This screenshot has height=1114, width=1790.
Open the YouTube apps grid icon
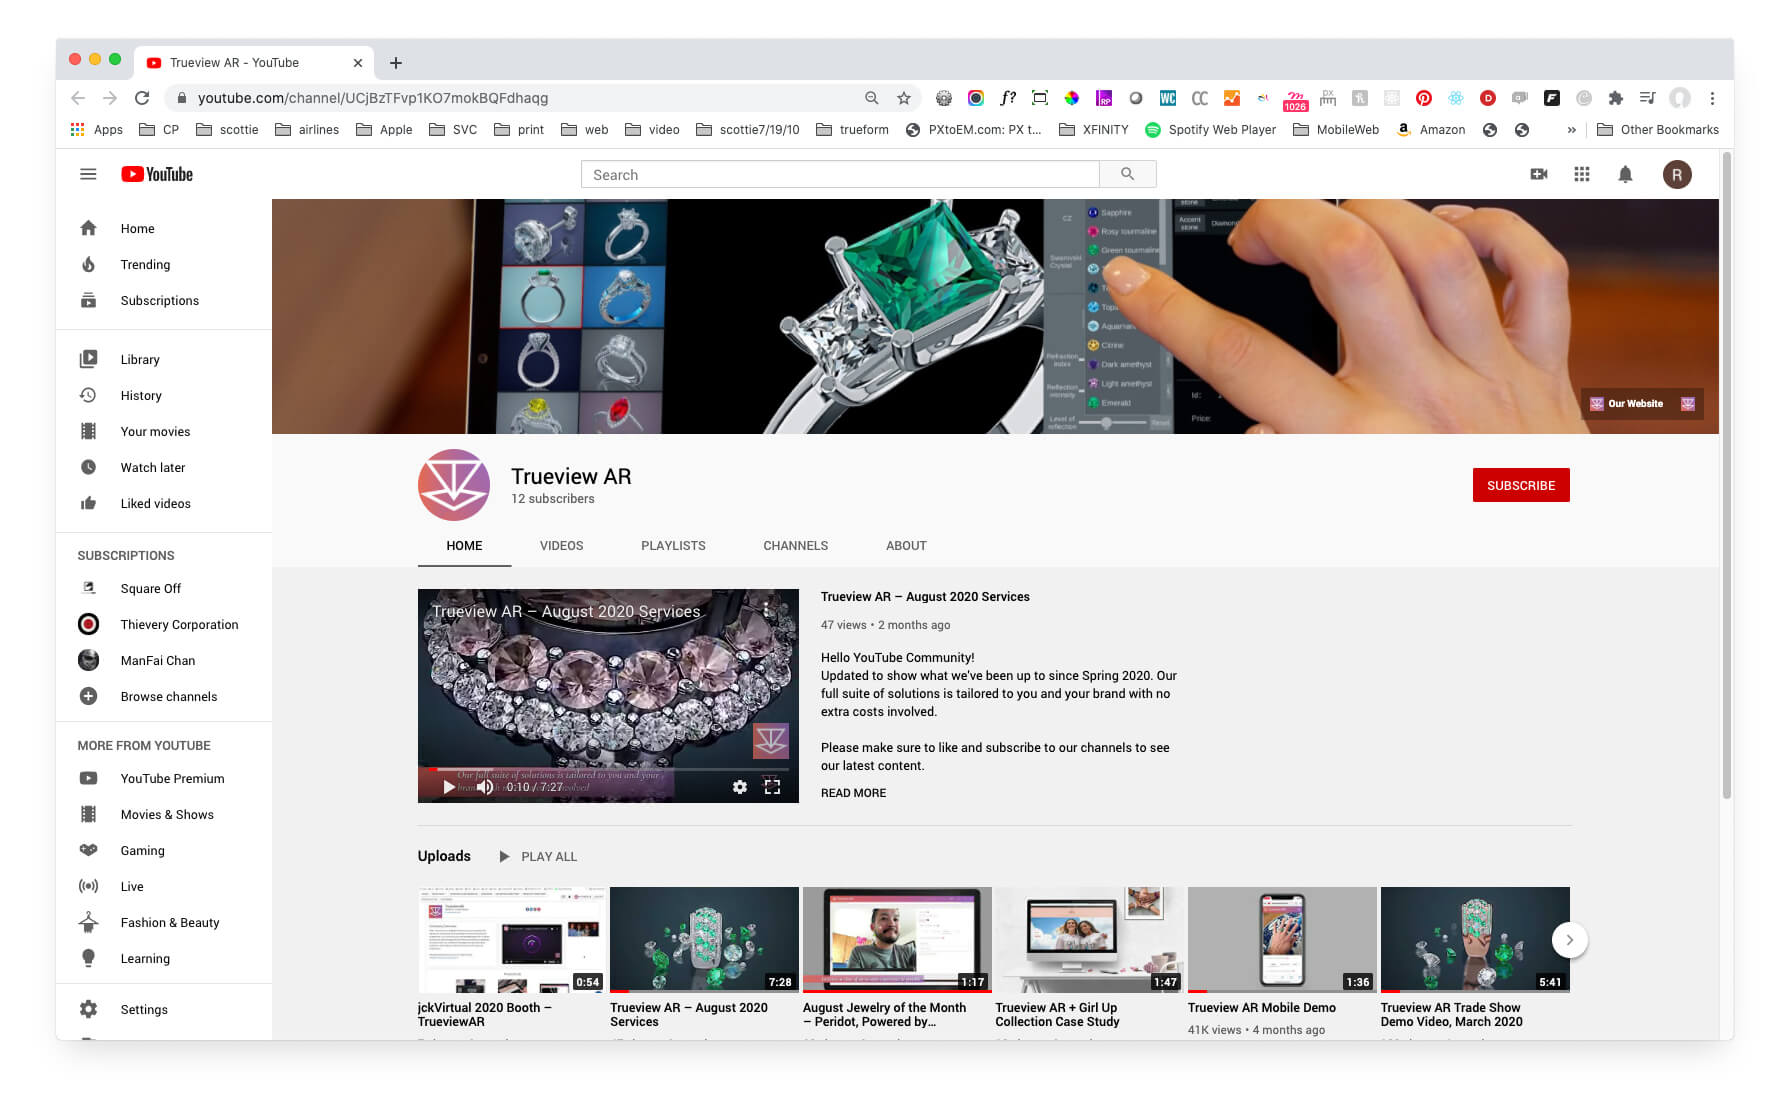pos(1581,174)
